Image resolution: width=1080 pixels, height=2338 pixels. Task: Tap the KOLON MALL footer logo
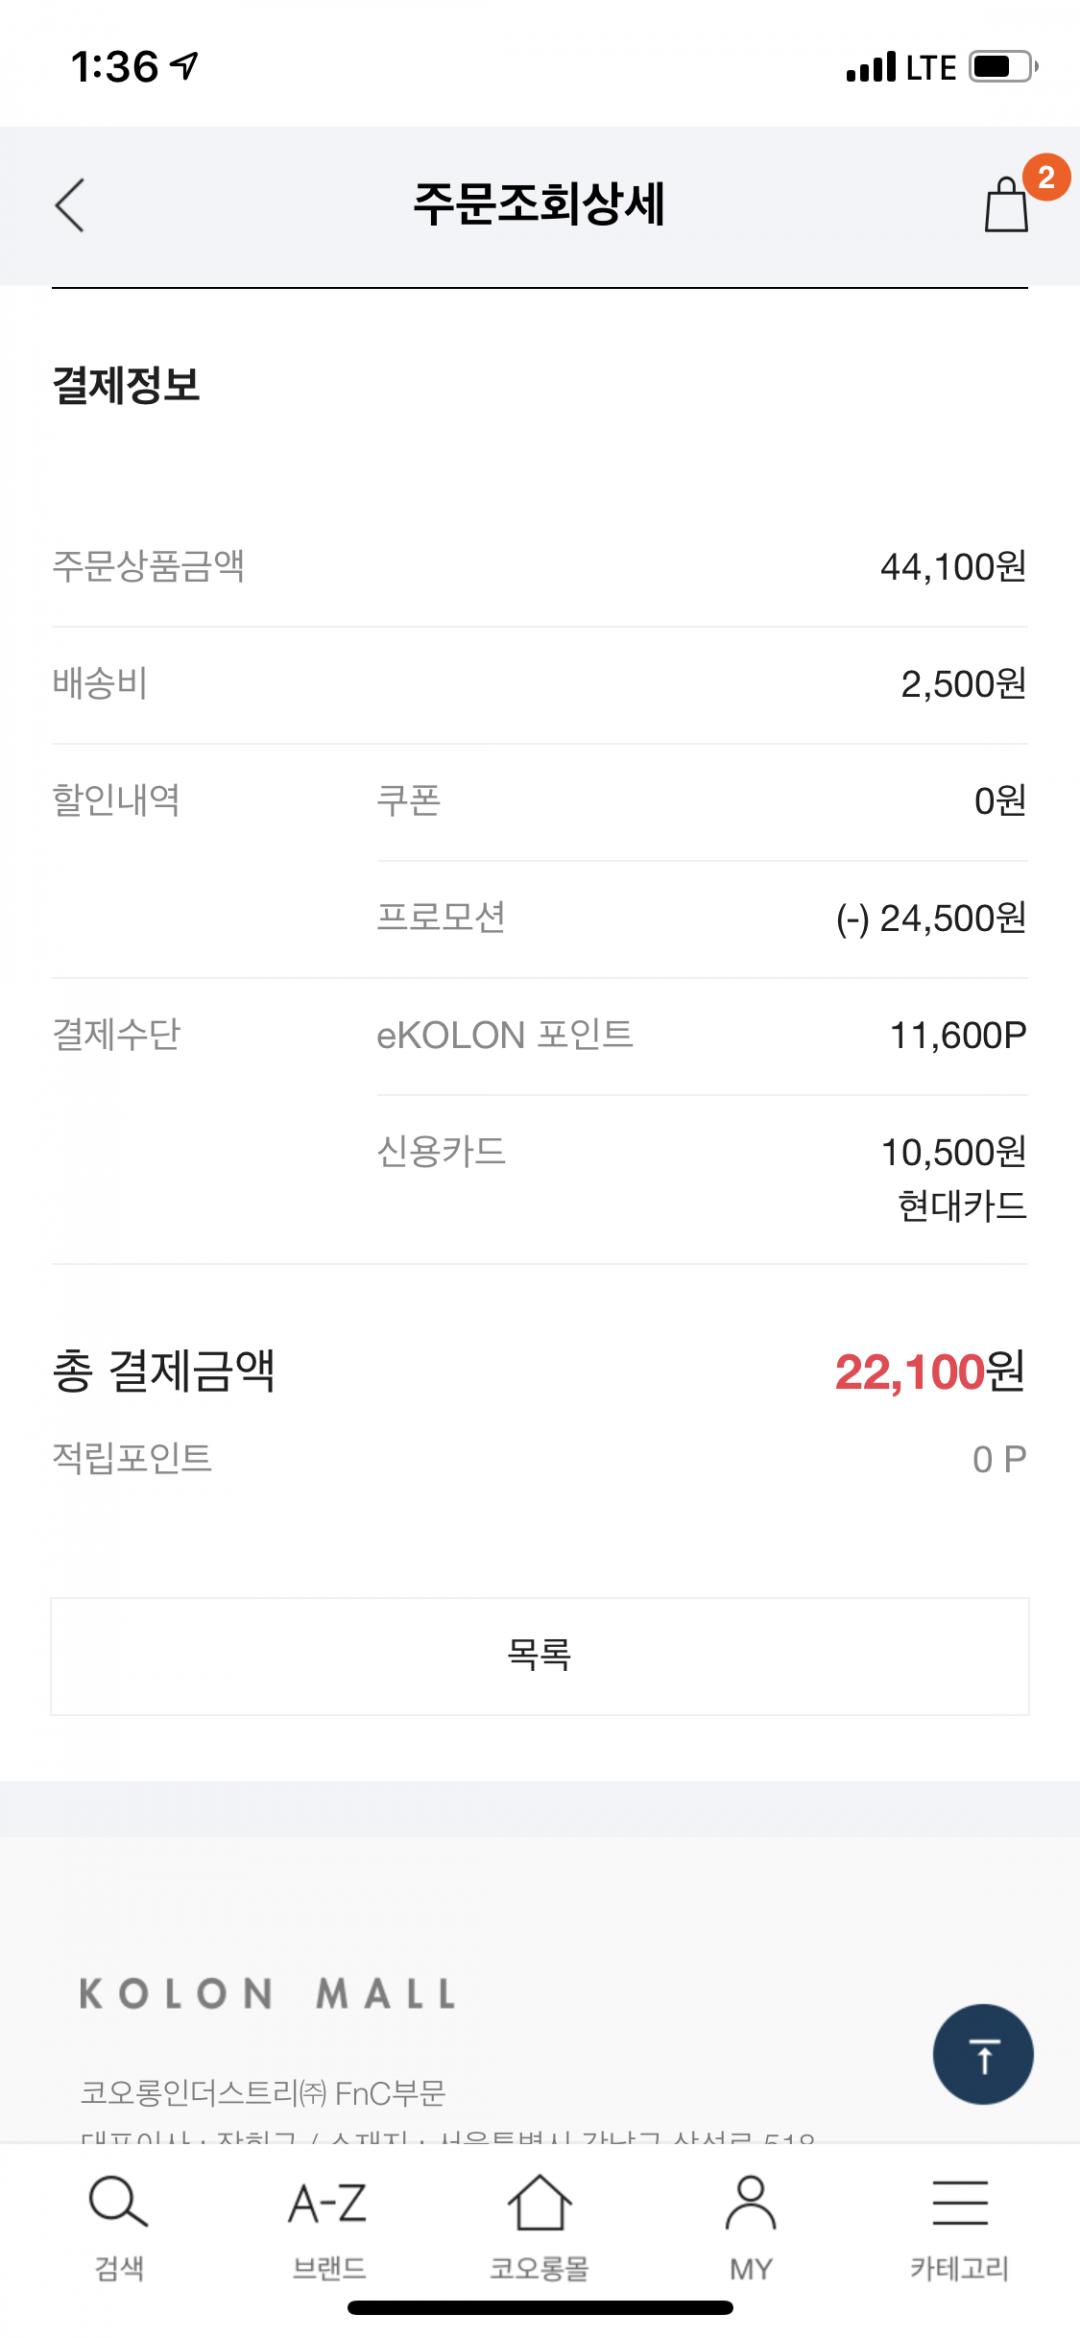pos(268,1994)
